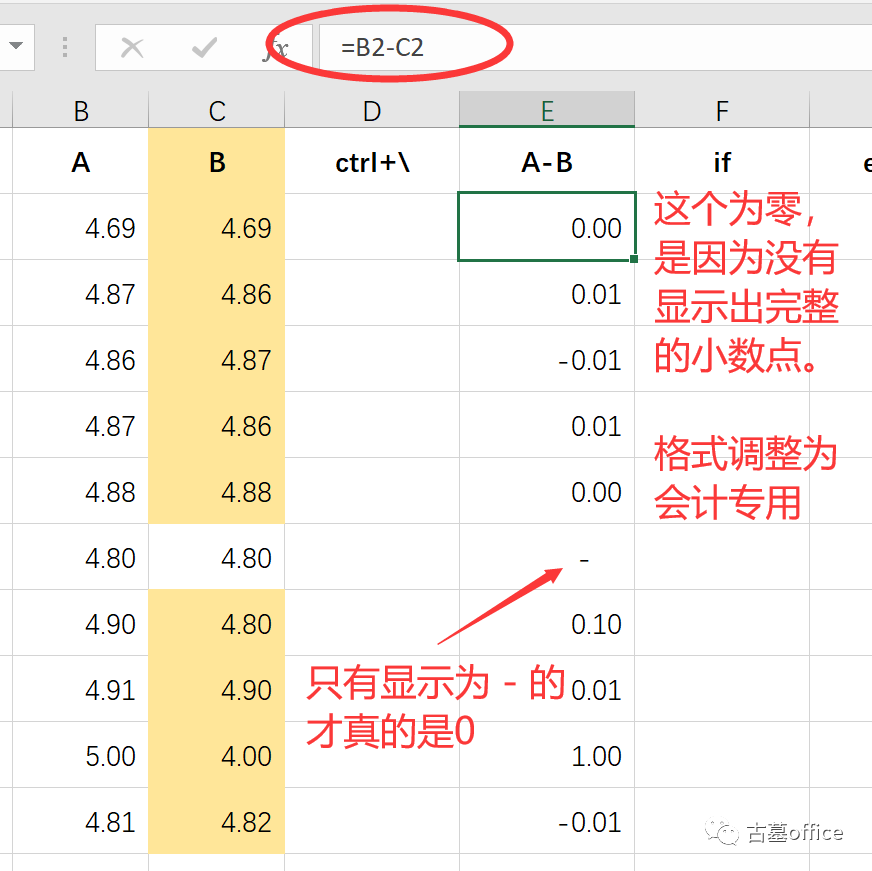The height and width of the screenshot is (871, 872).
Task: Click header cell A in column B
Action: (x=81, y=162)
